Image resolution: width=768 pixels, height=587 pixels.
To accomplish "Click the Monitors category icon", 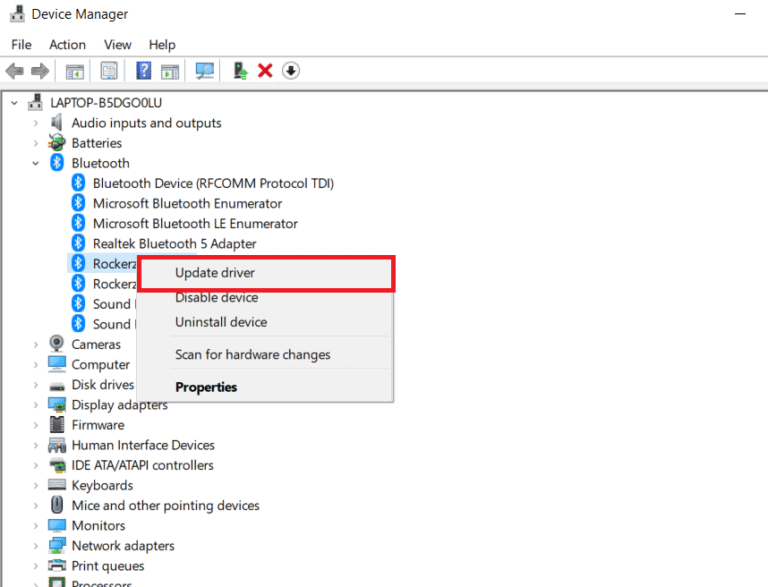I will coord(57,525).
